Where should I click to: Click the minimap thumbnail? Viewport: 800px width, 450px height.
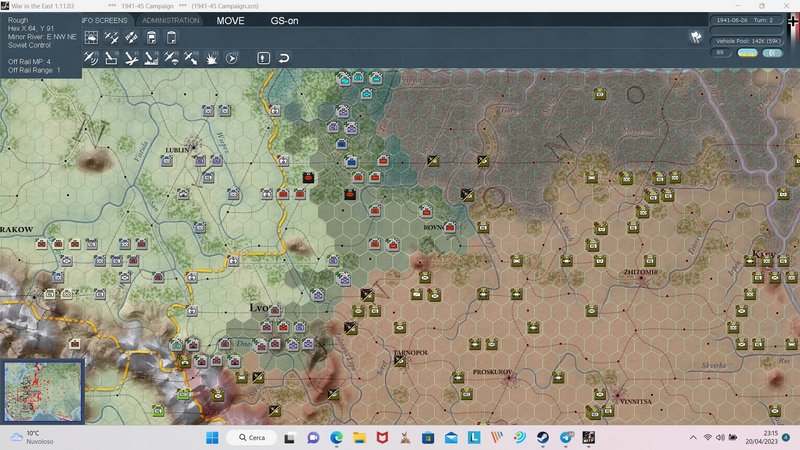coord(43,391)
